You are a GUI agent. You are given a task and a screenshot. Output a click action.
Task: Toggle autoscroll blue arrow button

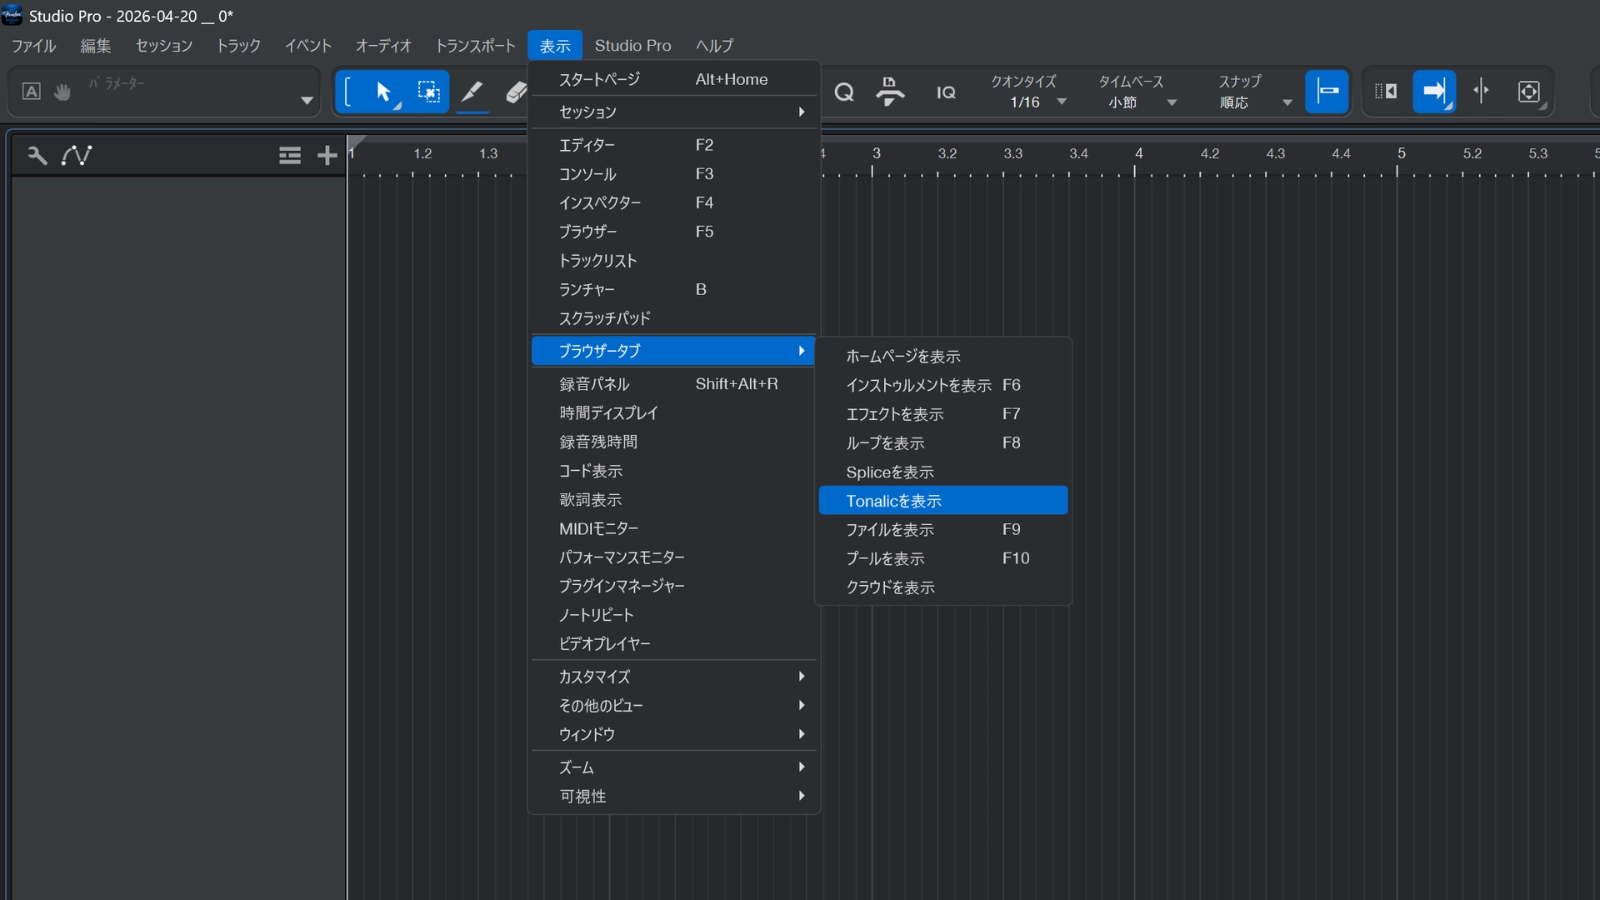click(1433, 92)
